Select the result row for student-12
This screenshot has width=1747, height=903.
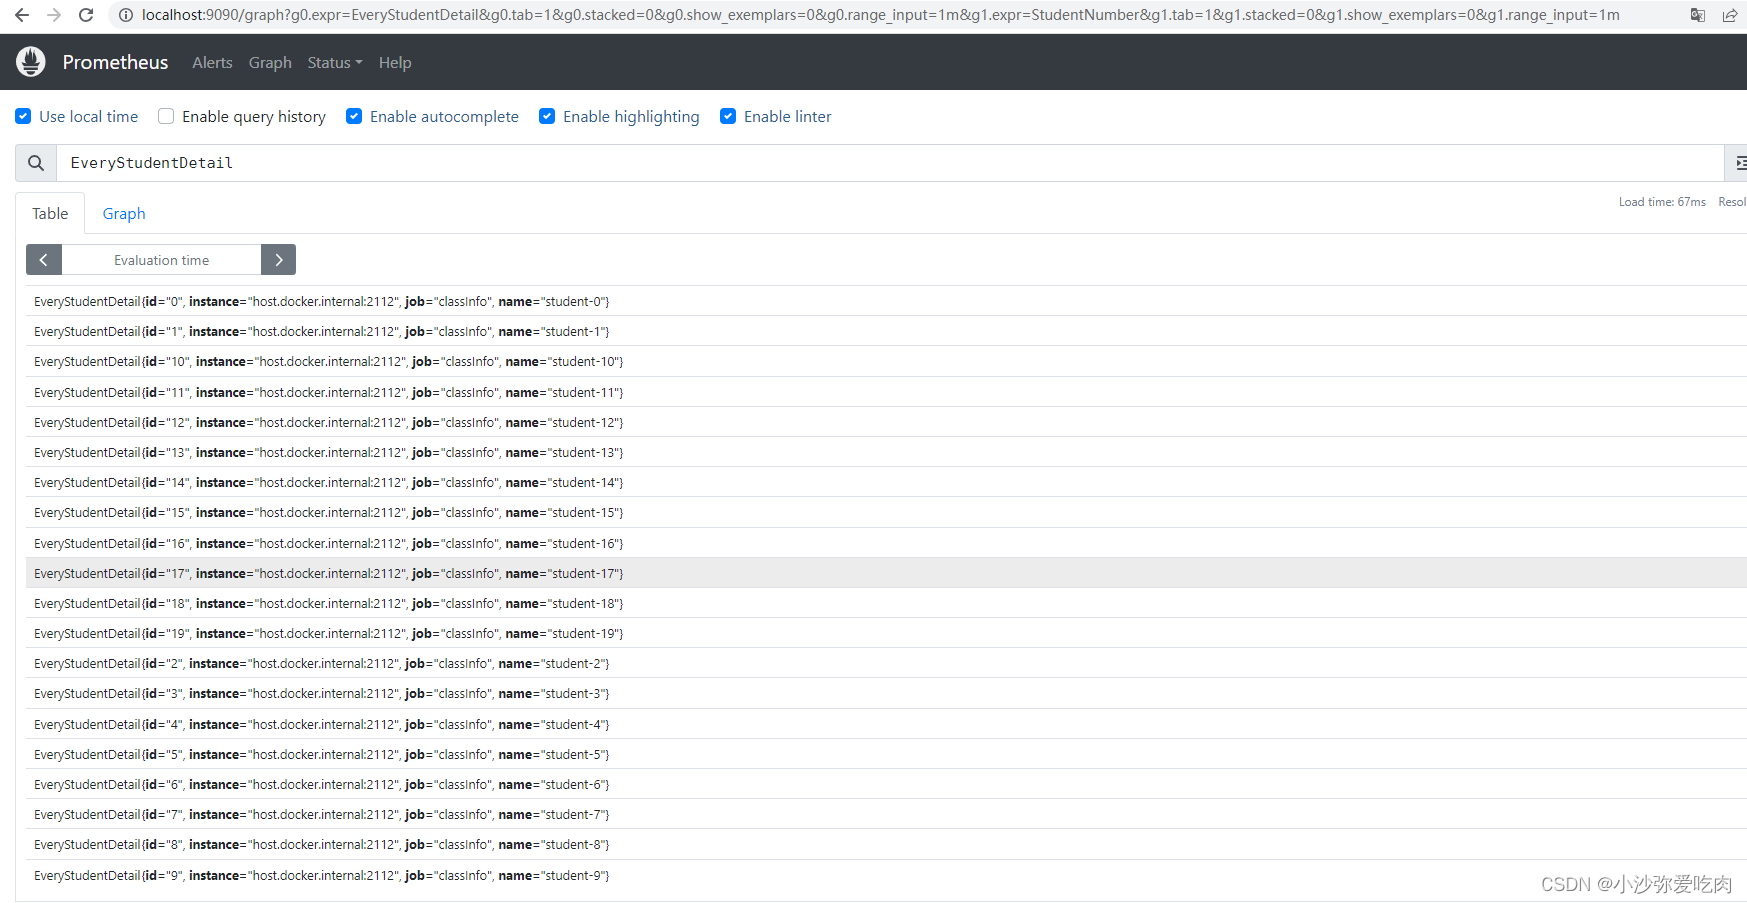tap(886, 422)
